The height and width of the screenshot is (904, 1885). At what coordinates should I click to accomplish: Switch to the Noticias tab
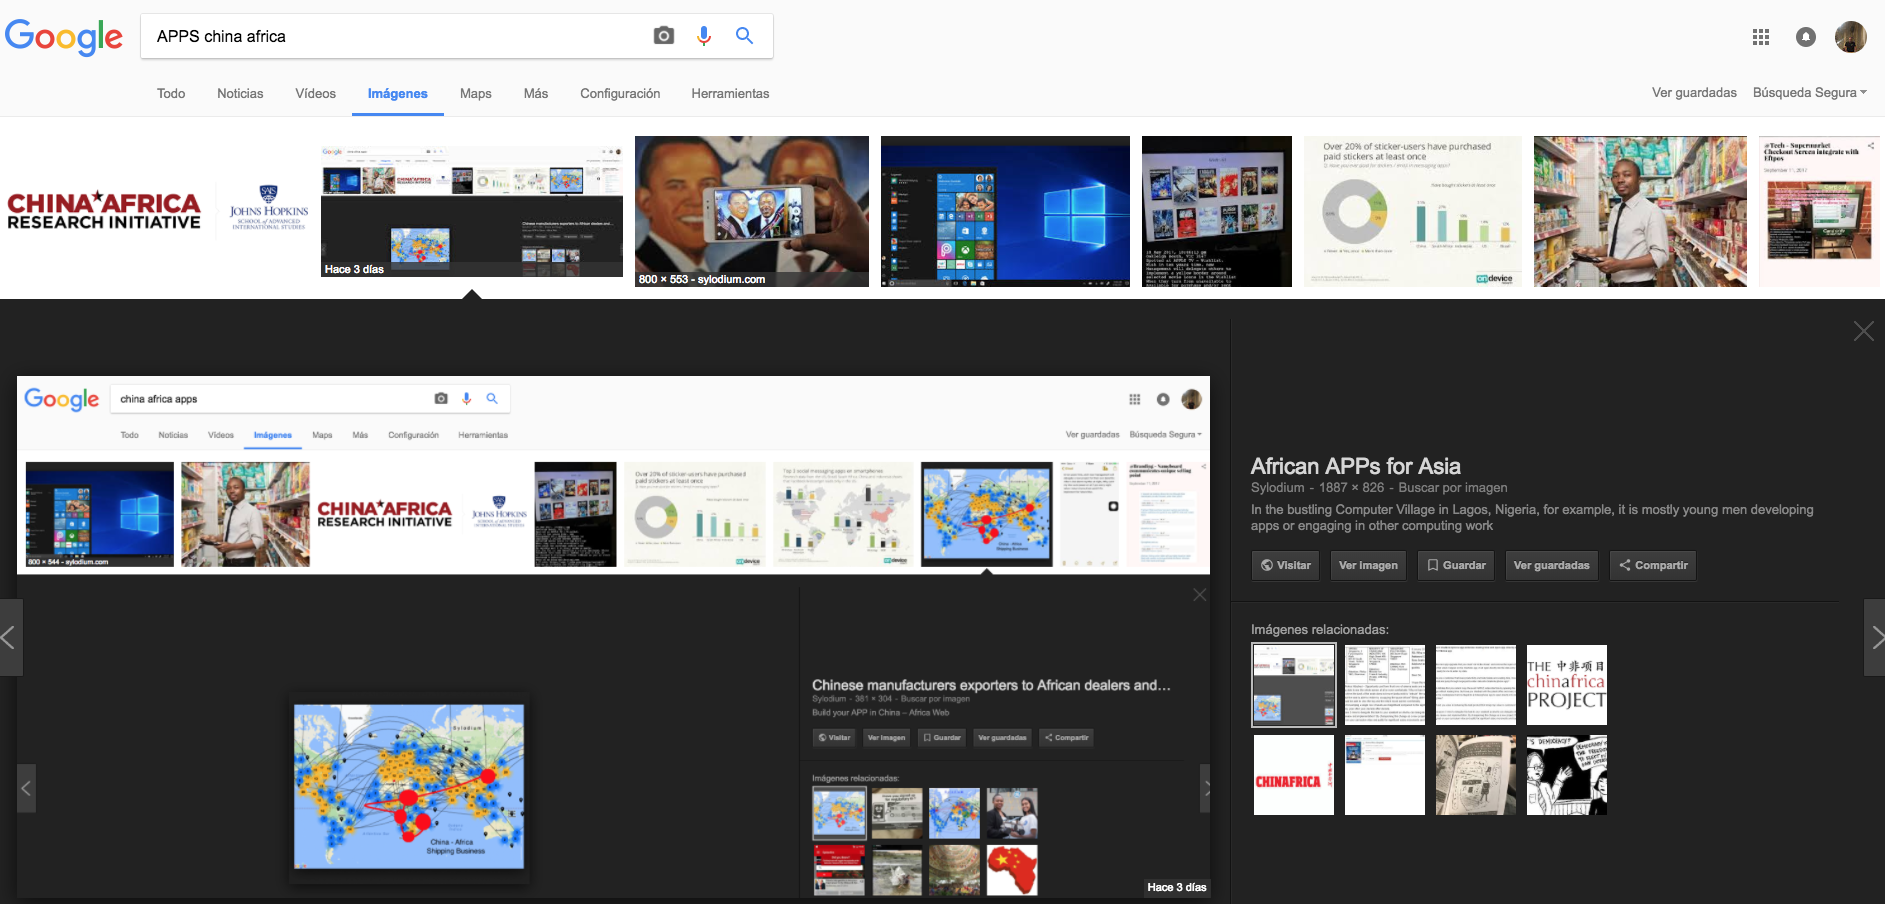click(240, 93)
